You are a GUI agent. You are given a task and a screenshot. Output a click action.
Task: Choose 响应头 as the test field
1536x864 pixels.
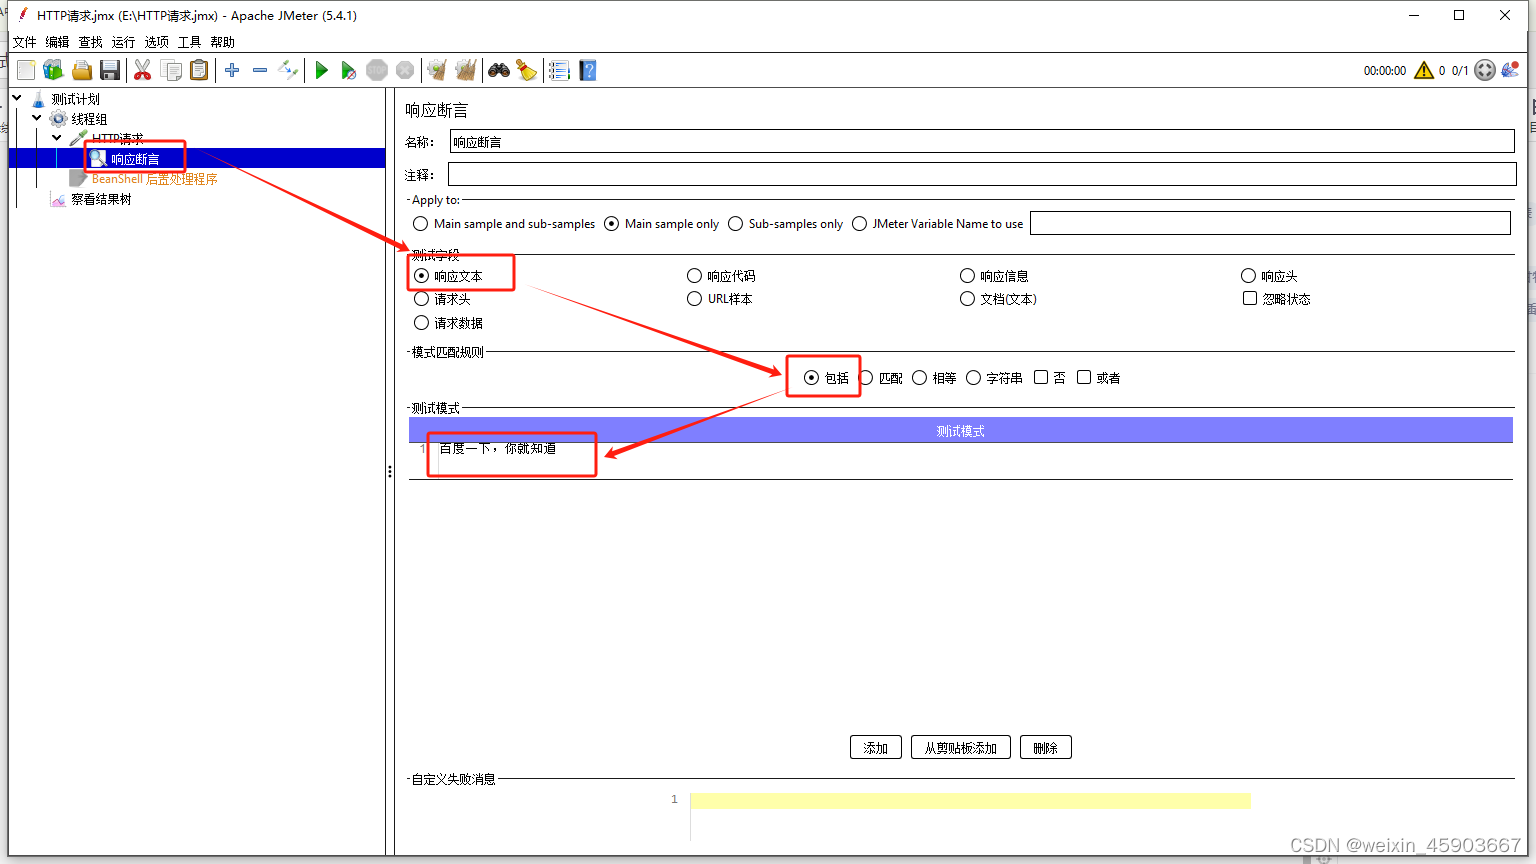(1269, 276)
